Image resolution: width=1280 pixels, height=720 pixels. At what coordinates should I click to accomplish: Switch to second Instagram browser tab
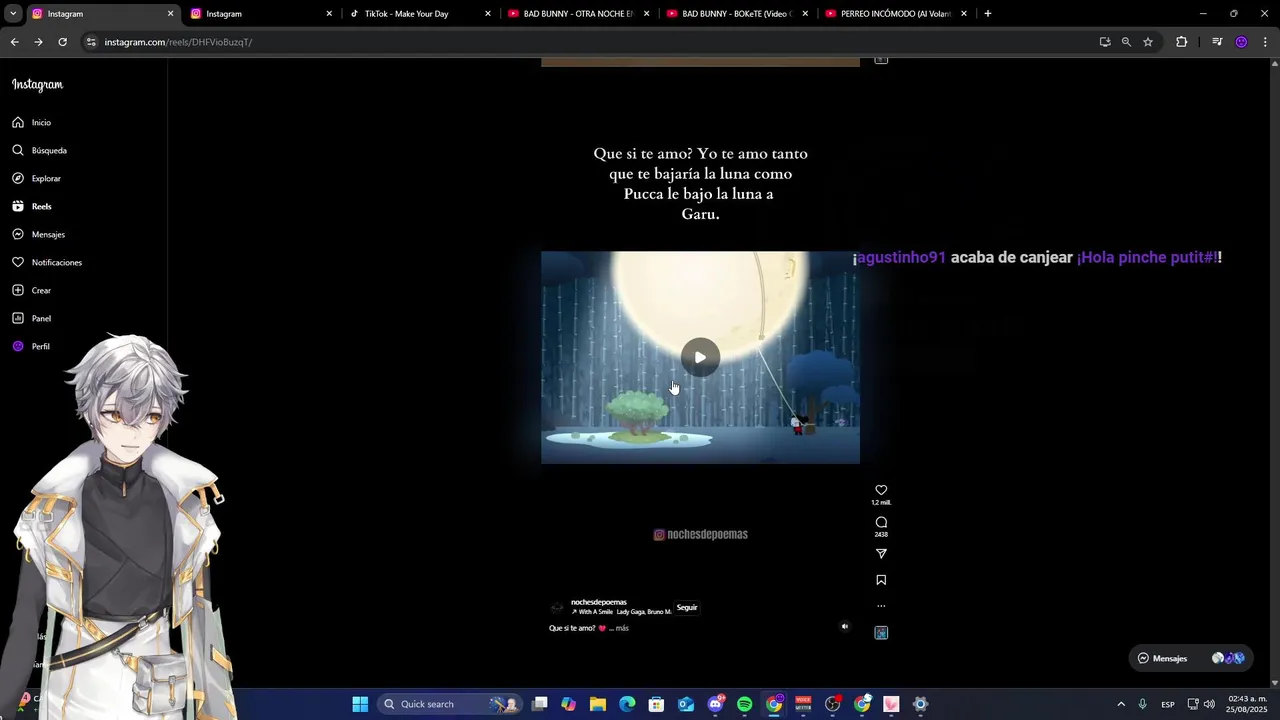point(260,14)
